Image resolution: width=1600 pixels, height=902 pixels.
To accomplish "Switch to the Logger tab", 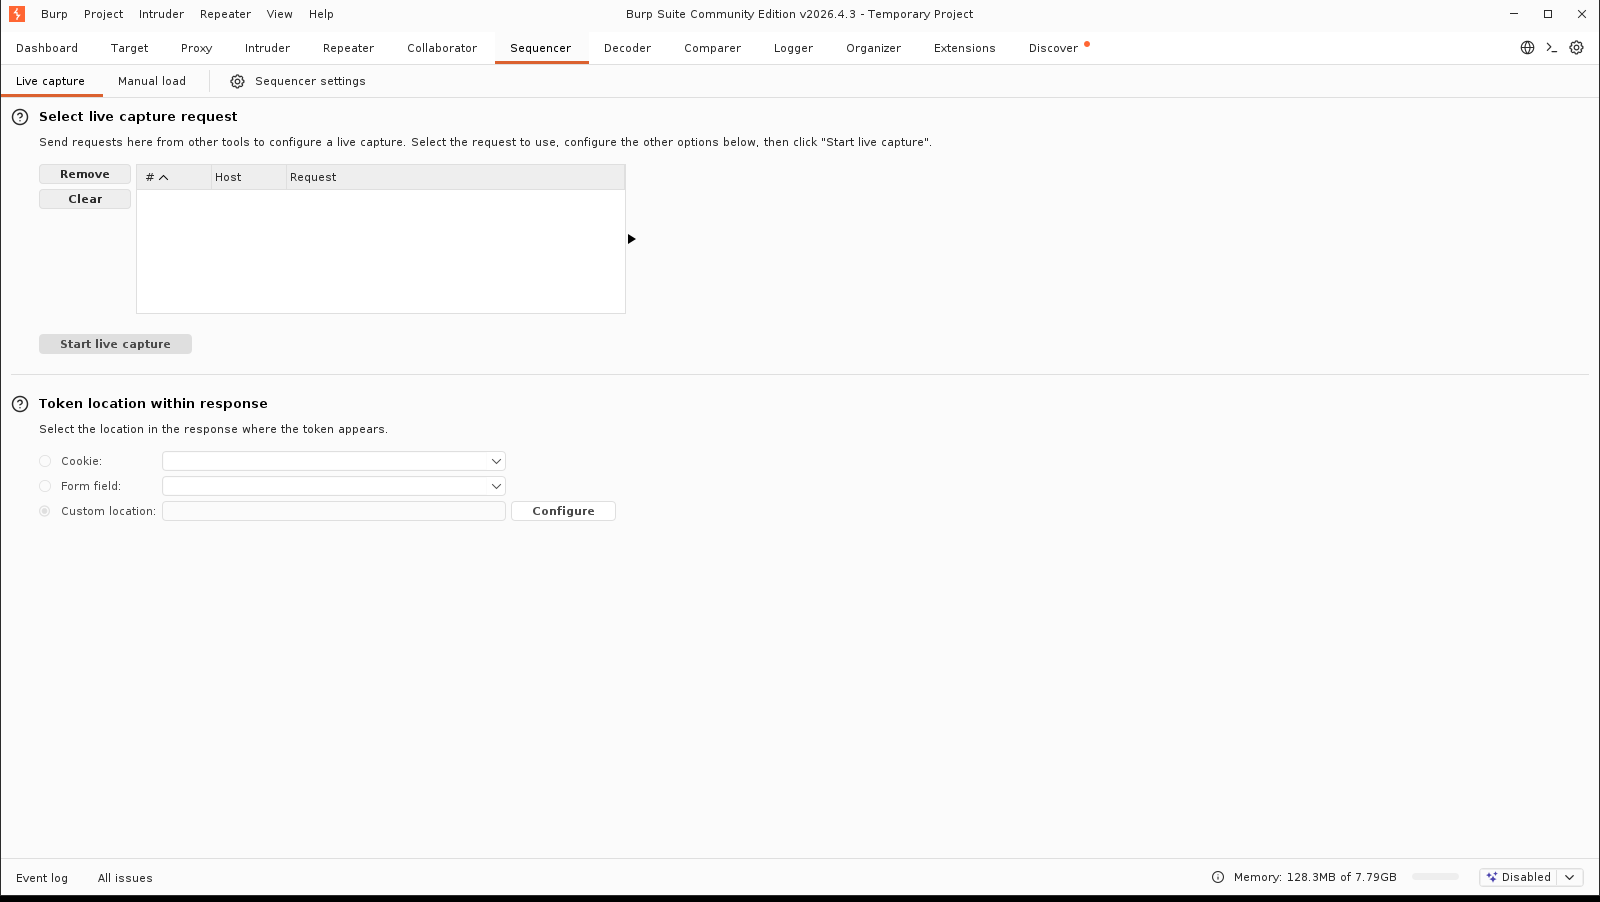I will pyautogui.click(x=794, y=48).
